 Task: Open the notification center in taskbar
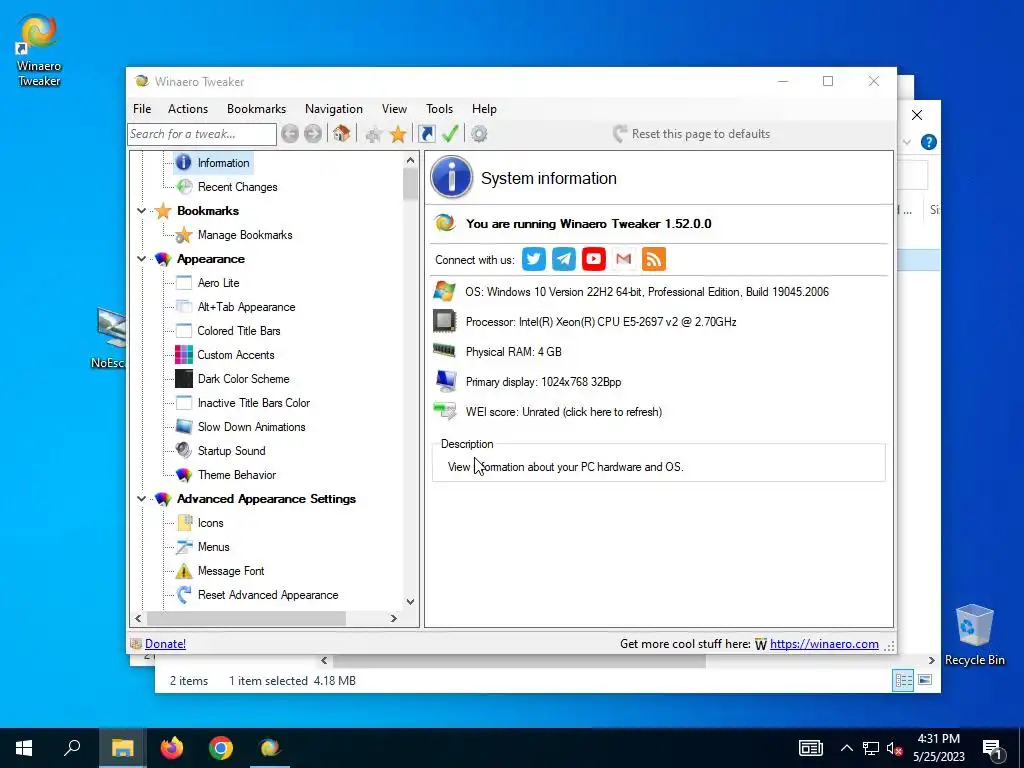993,748
